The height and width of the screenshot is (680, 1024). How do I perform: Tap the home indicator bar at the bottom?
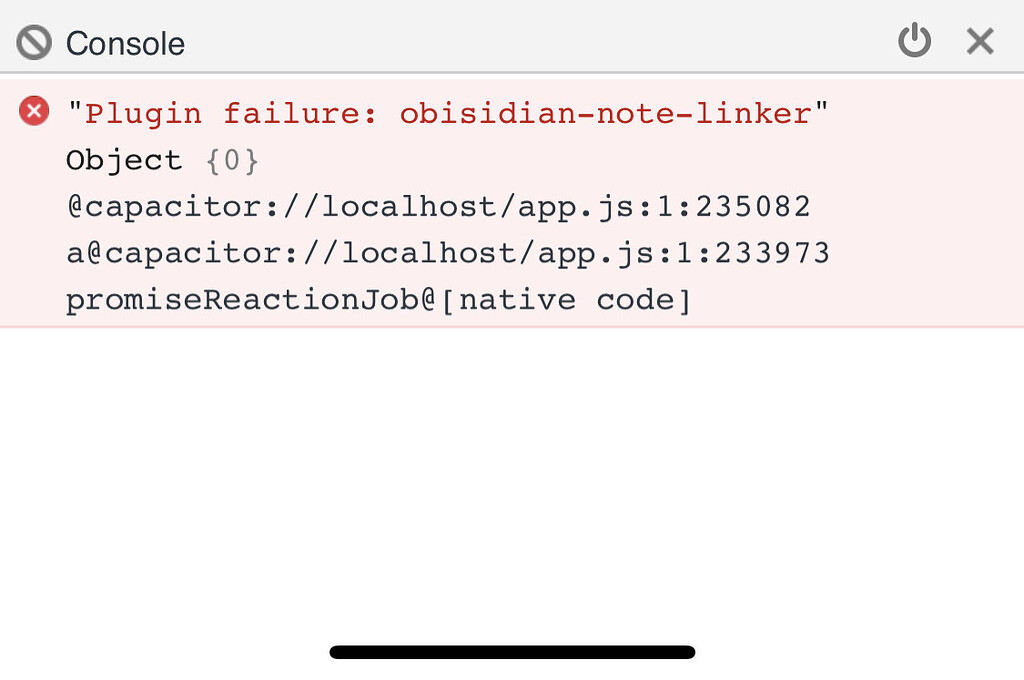pyautogui.click(x=512, y=652)
